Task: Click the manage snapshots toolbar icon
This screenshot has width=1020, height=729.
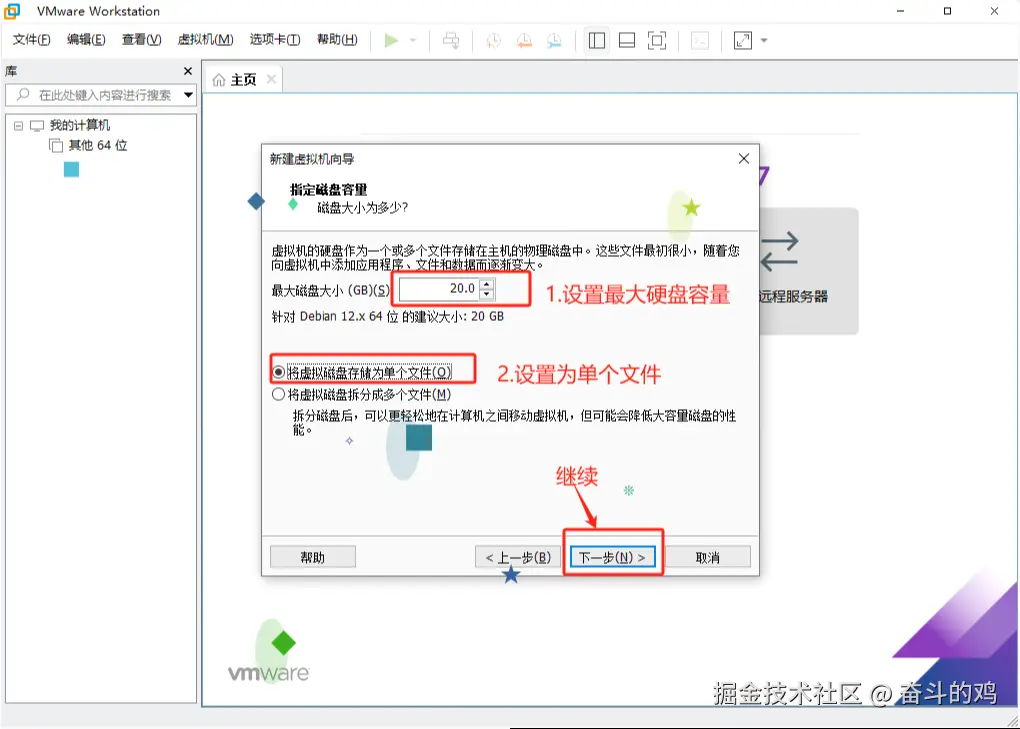Action: pos(554,40)
